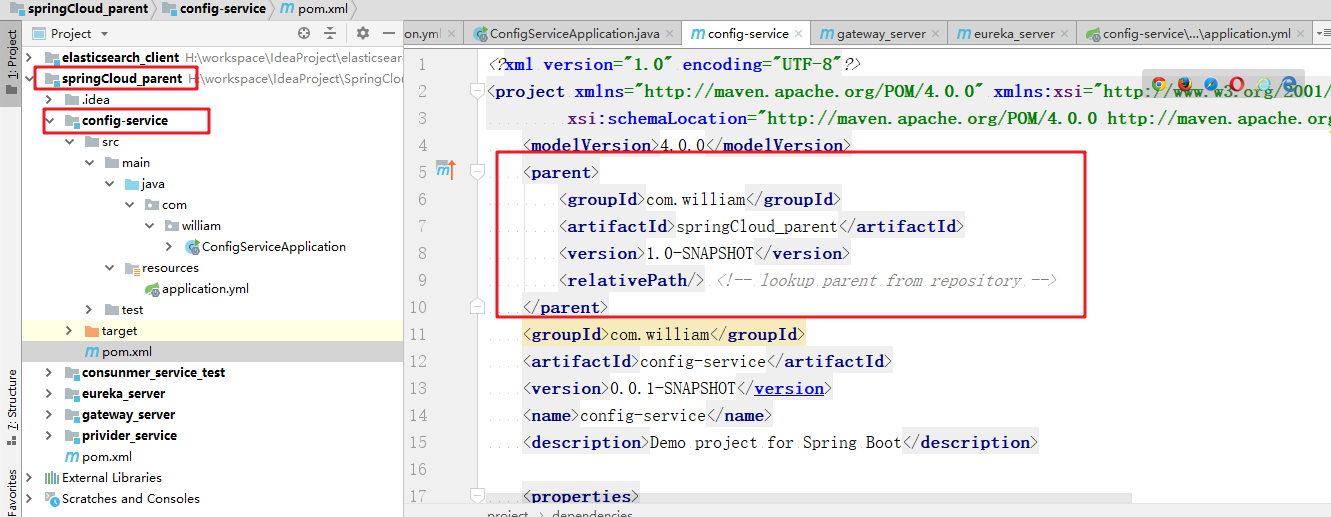The height and width of the screenshot is (517, 1331).
Task: Collapse the william package
Action: (149, 225)
